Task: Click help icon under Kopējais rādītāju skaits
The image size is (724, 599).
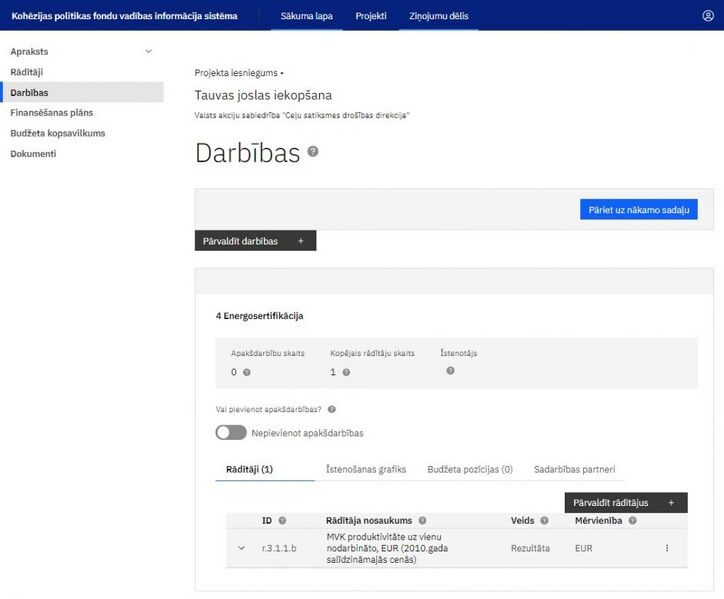Action: 346,372
